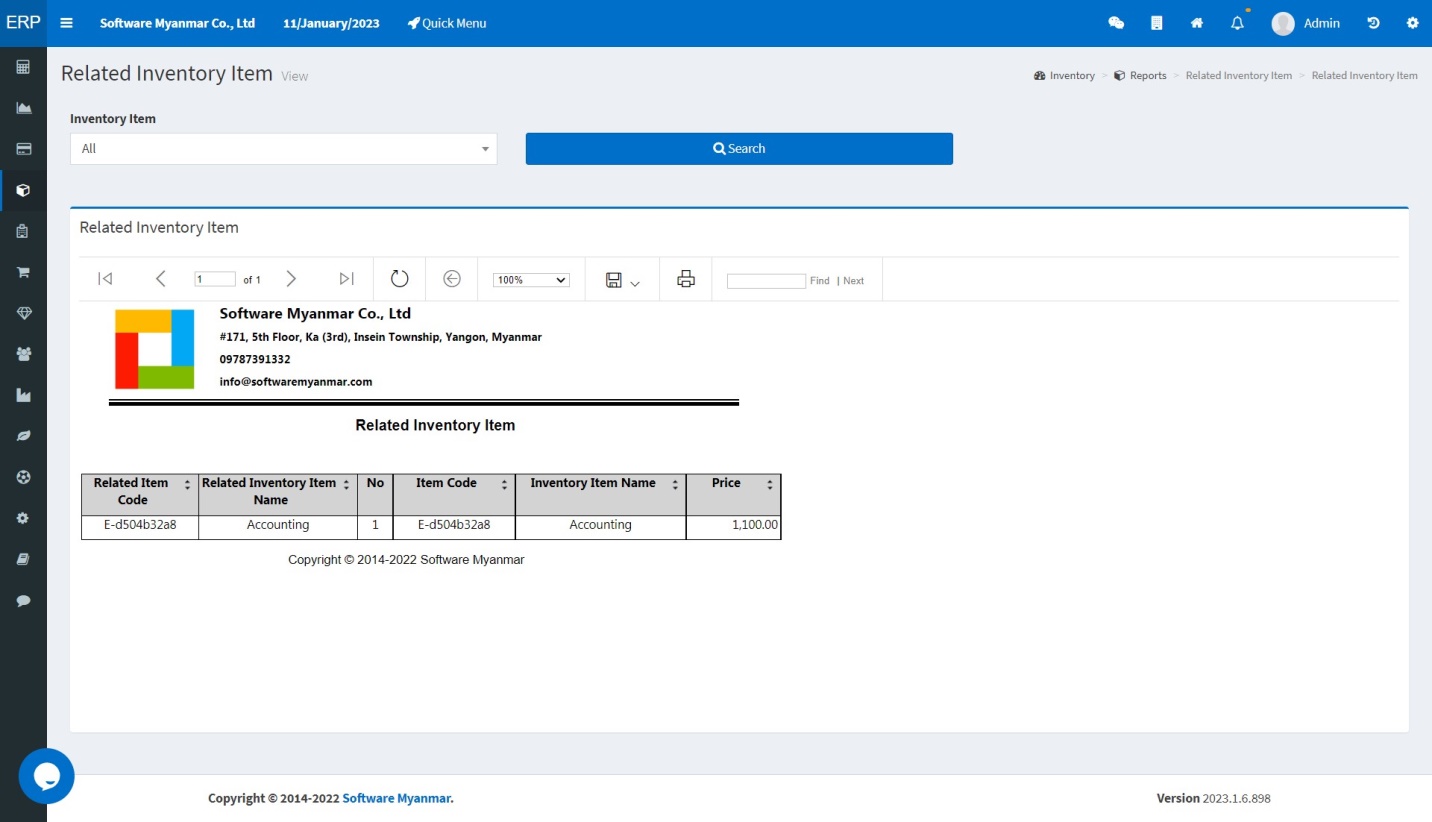Viewport: 1432px width, 822px height.
Task: Click the blue Search button
Action: 739,149
